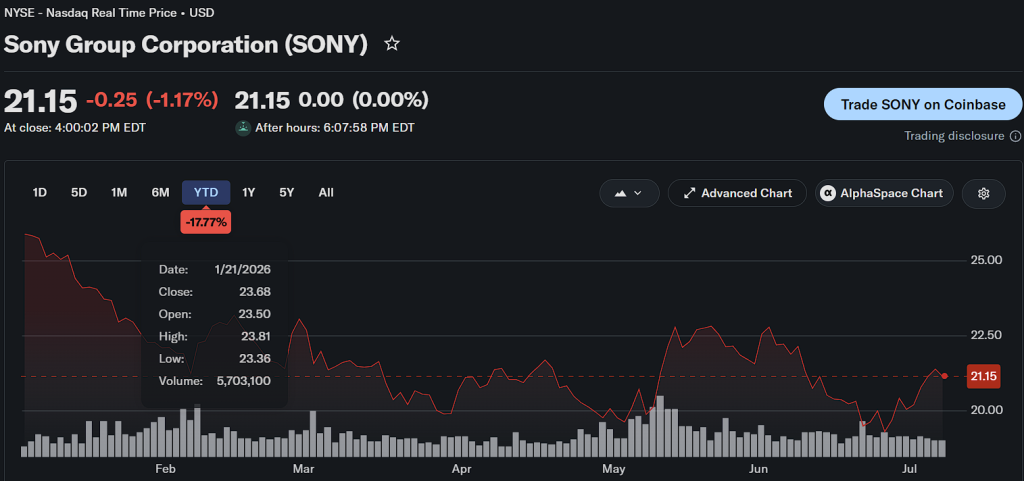Viewport: 1024px width, 481px height.
Task: Click the Trading disclosure info icon
Action: (x=1015, y=136)
